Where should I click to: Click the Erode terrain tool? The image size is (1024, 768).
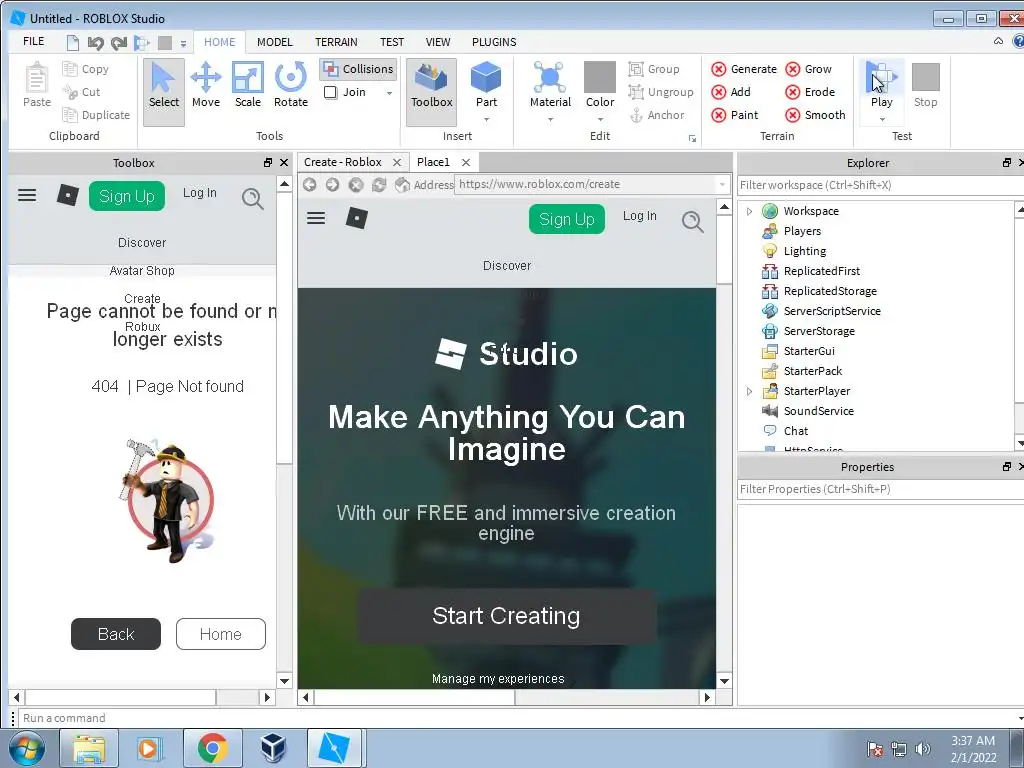(810, 92)
